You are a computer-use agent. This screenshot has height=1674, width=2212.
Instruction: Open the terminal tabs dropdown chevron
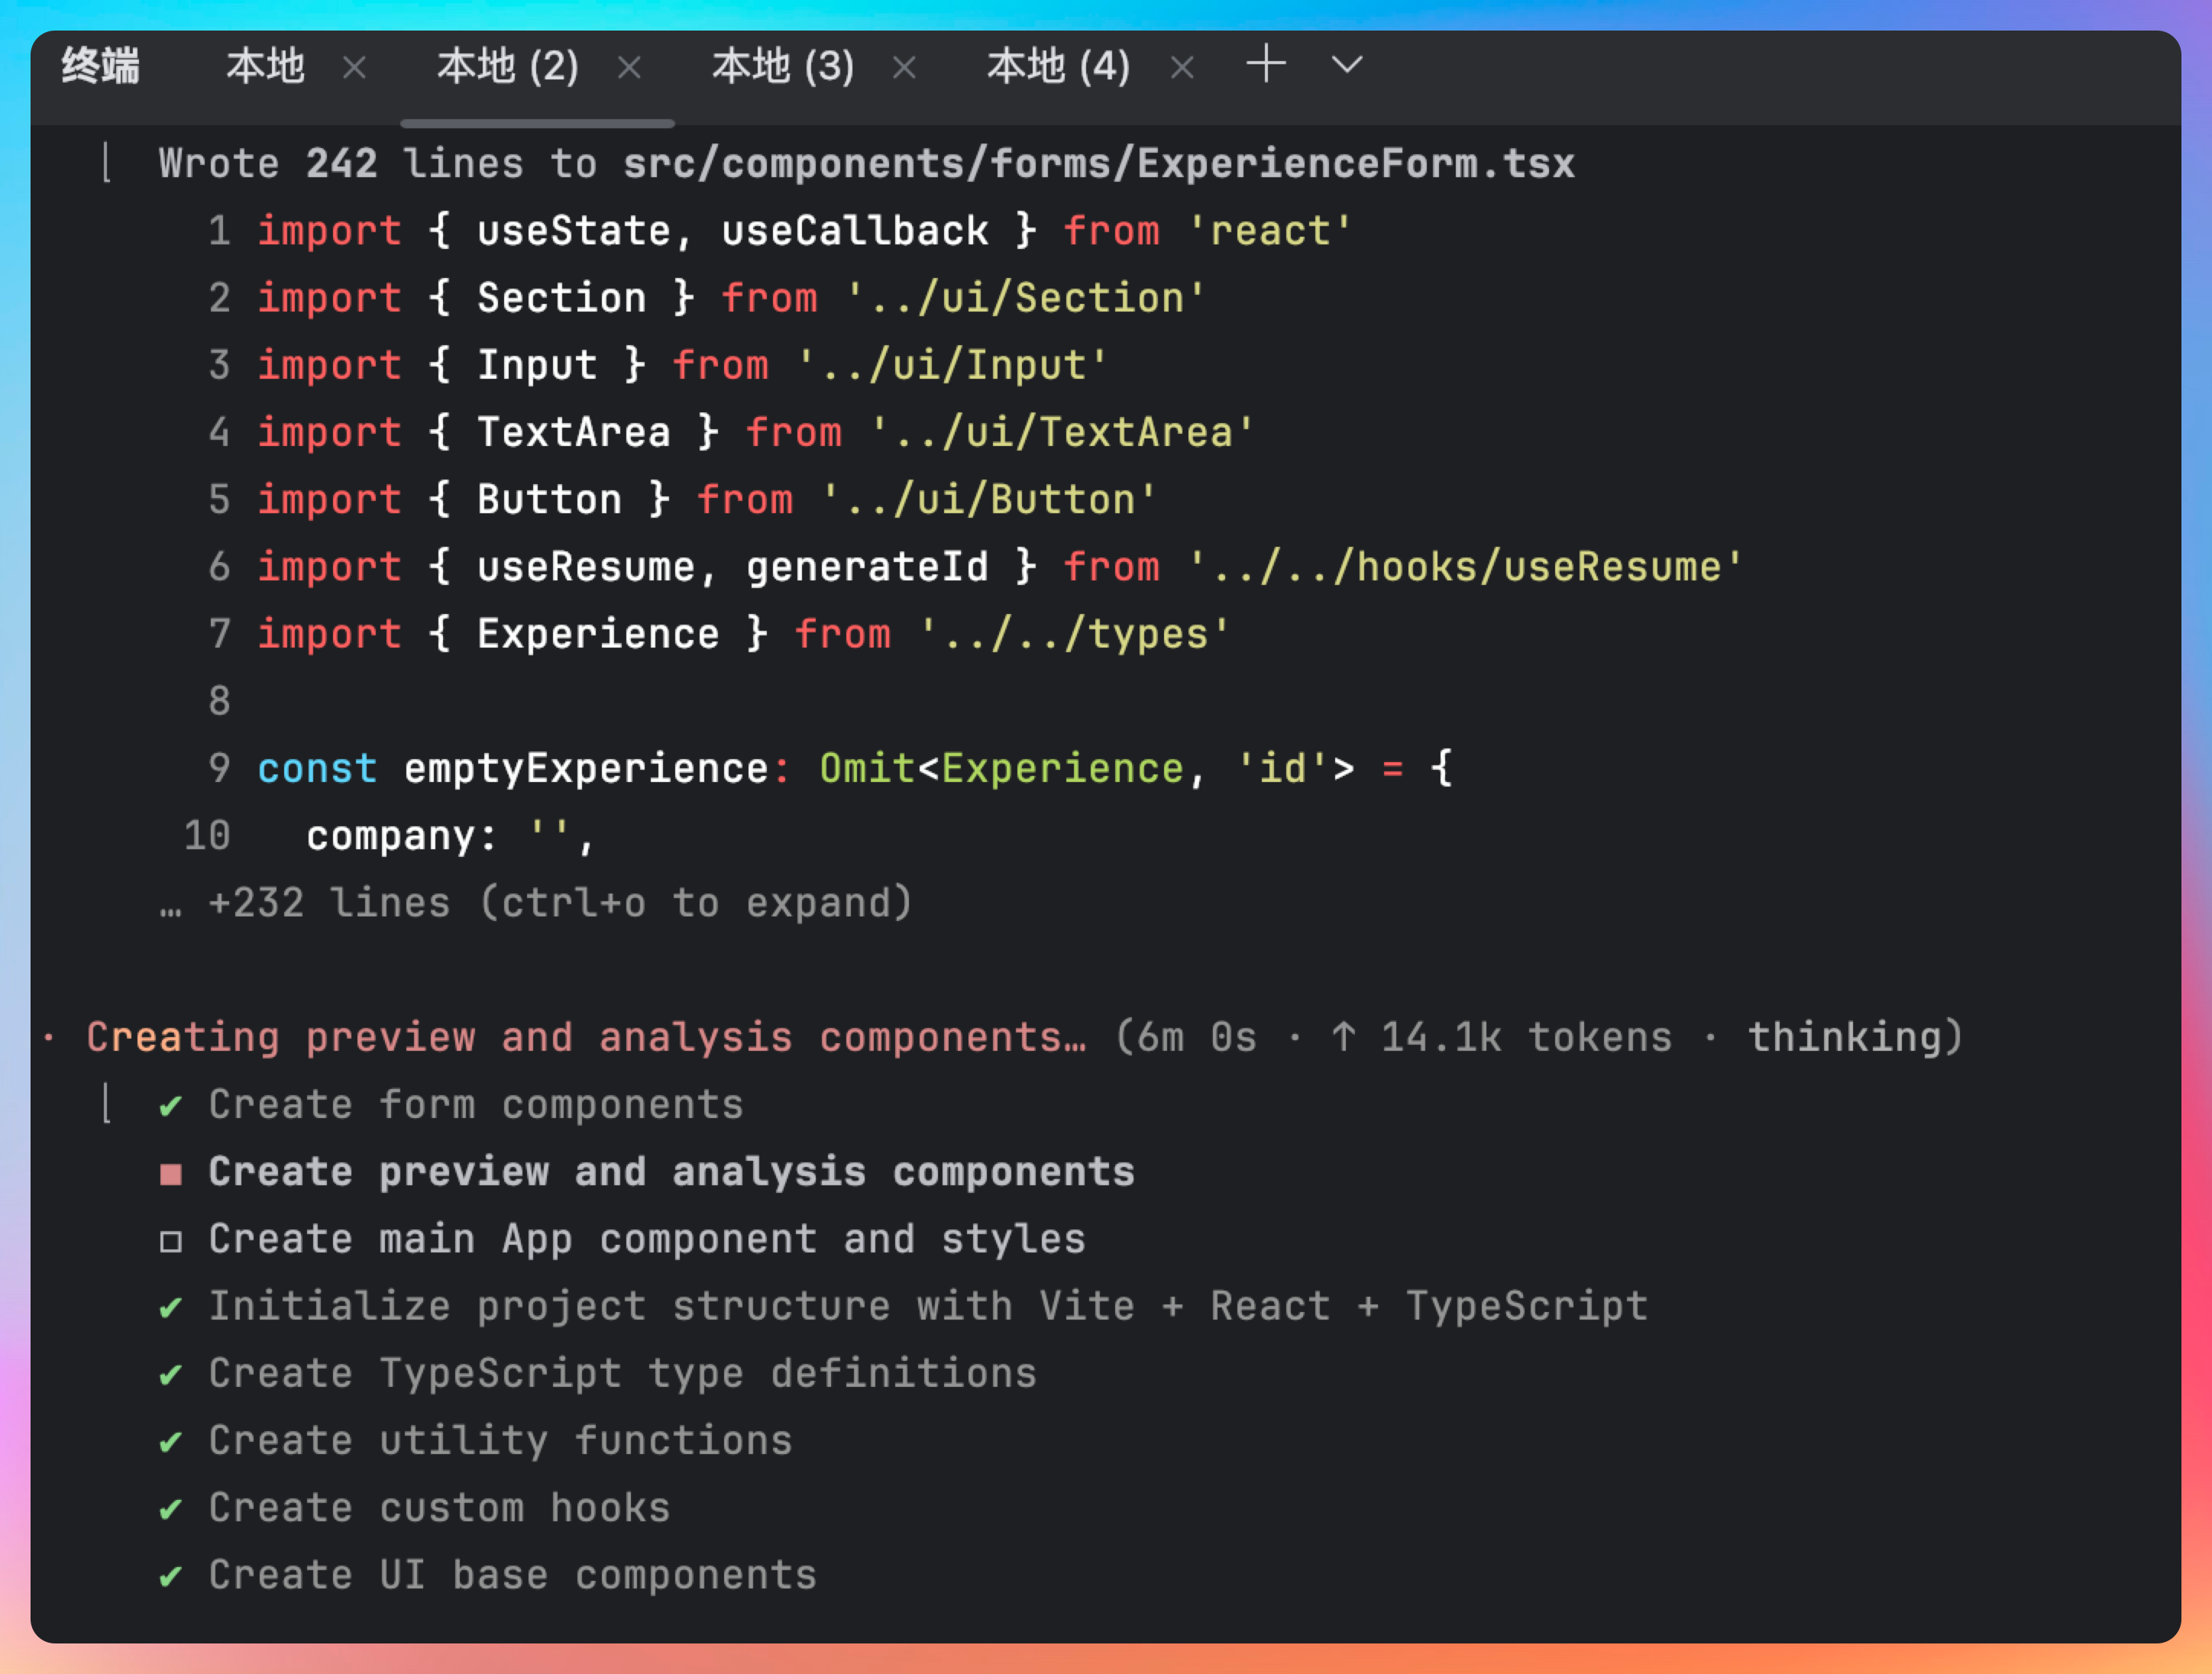tap(1347, 65)
